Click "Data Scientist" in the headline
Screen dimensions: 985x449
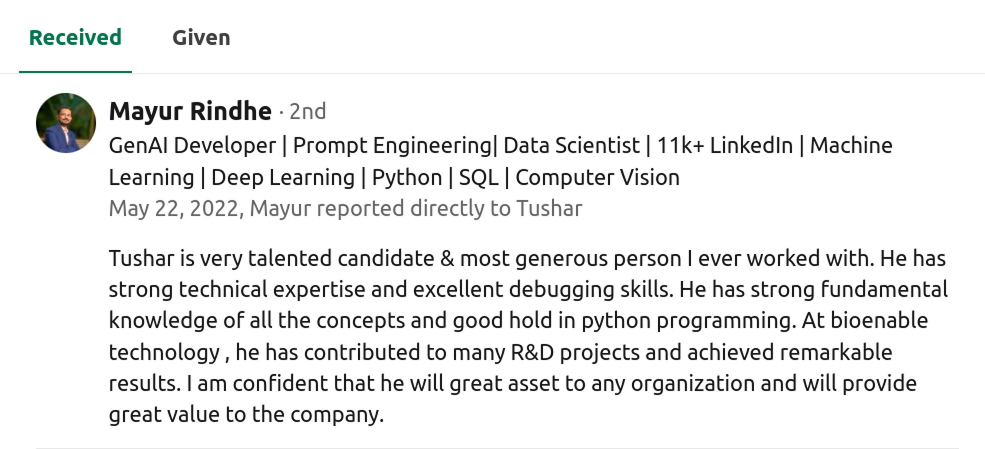point(571,145)
